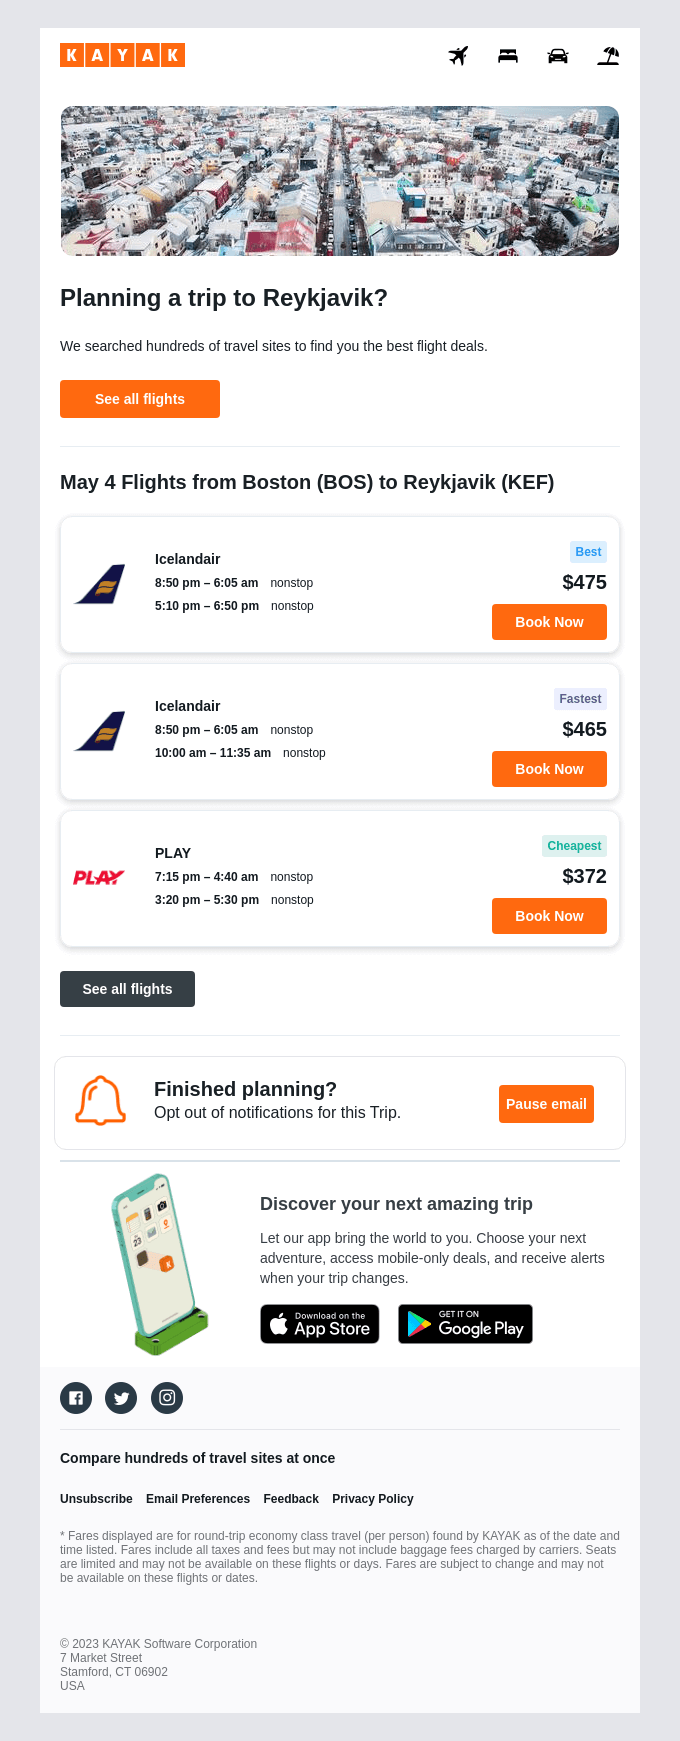Select the flights icon in the top navigation
Viewport: 680px width, 1741px height.
pyautogui.click(x=459, y=56)
